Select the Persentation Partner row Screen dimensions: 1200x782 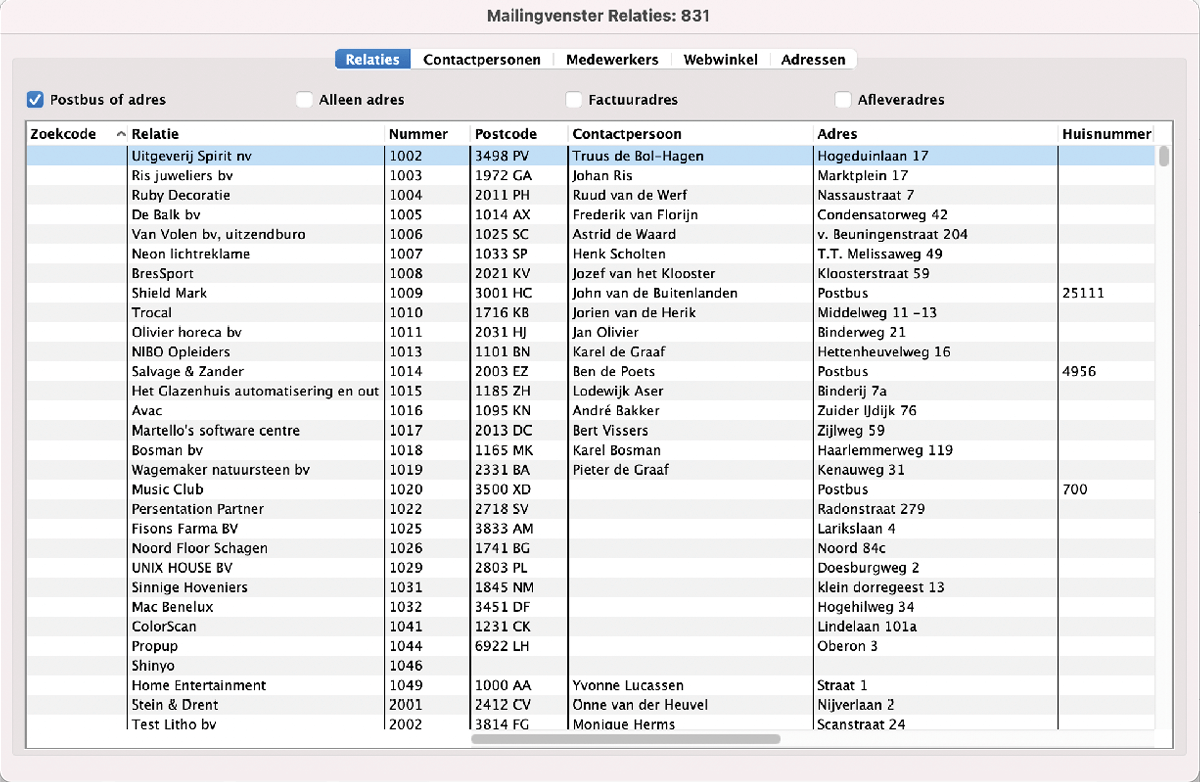tap(590, 509)
